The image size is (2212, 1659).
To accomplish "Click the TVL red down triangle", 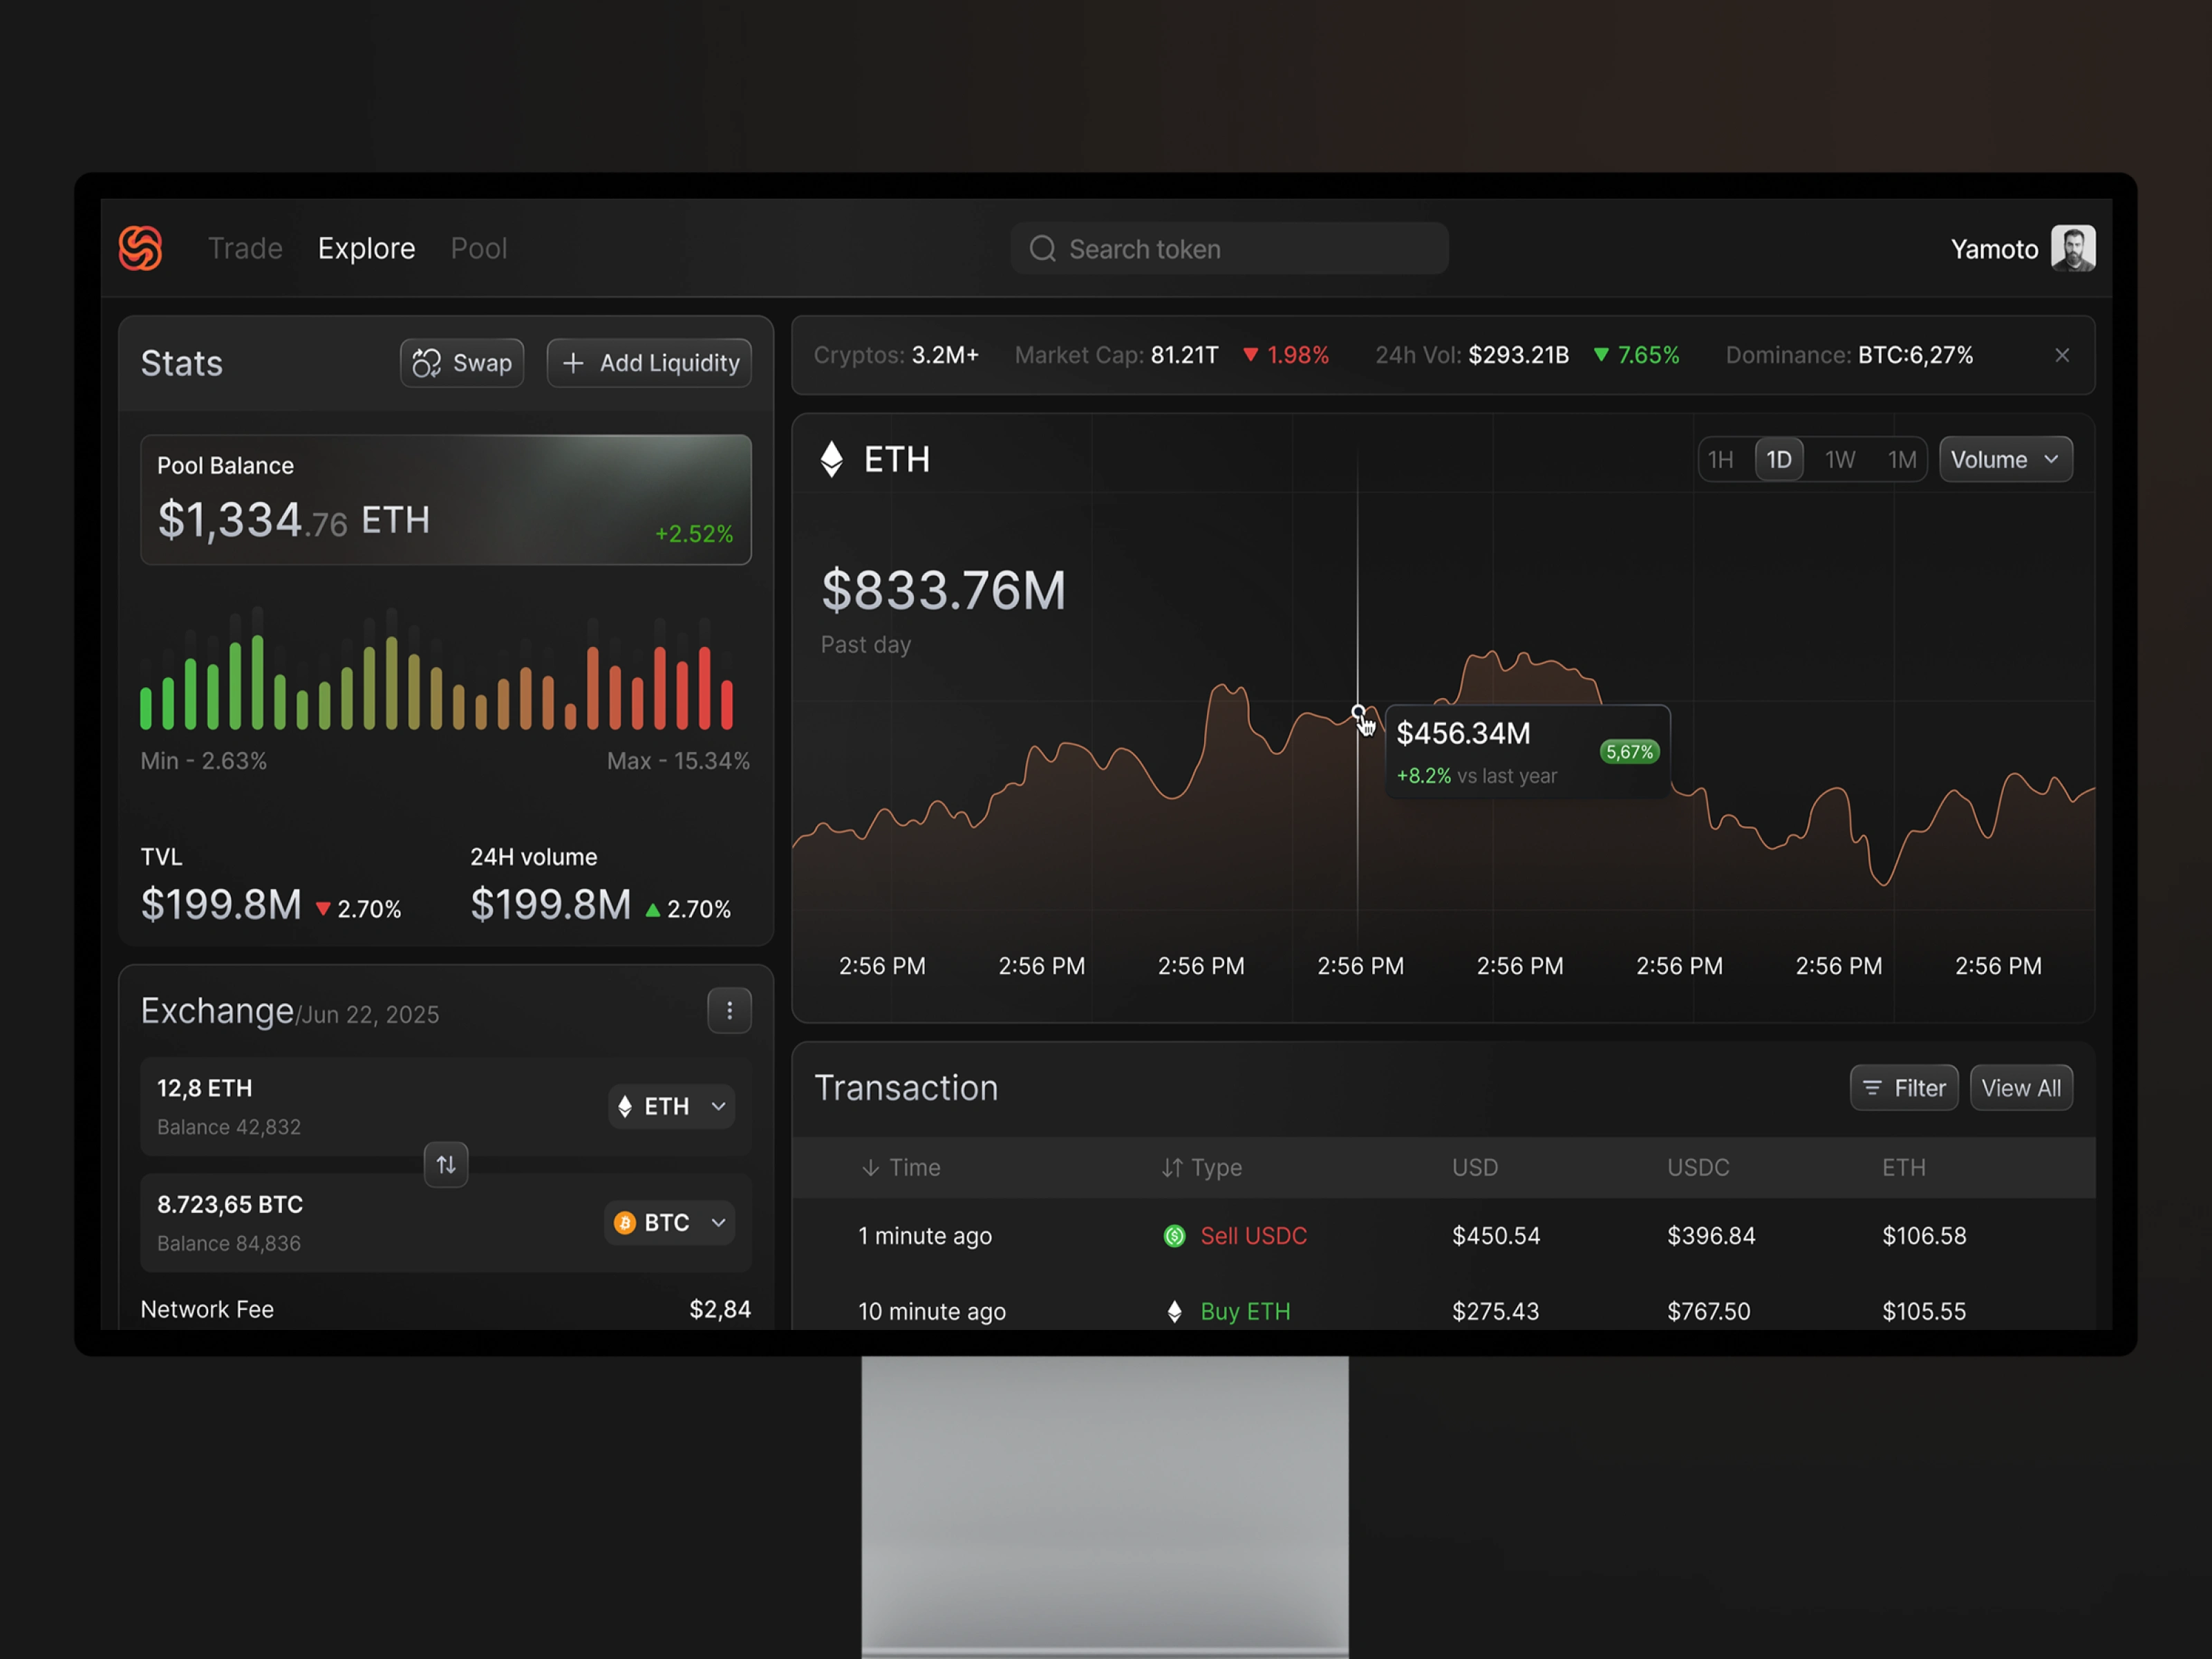I will click(323, 909).
